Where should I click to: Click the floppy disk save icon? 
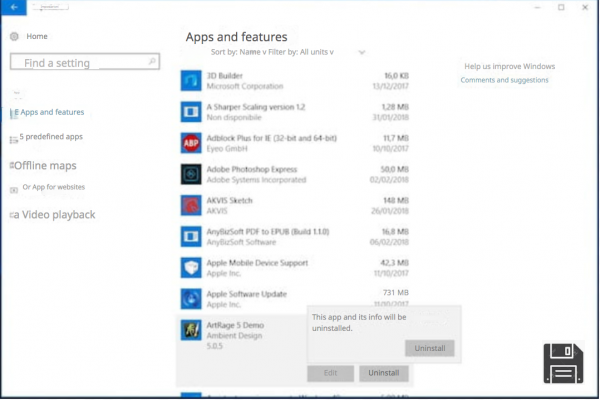pyautogui.click(x=563, y=363)
